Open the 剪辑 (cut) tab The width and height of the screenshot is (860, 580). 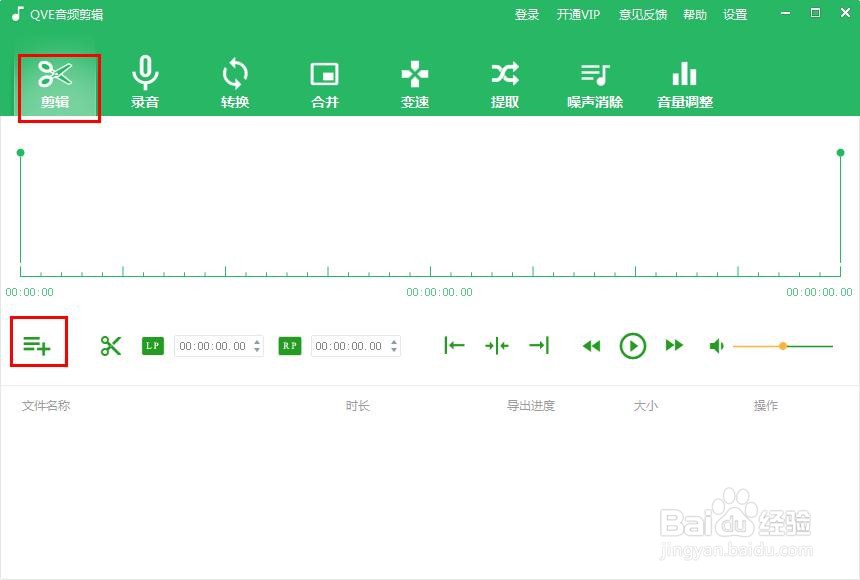(55, 86)
